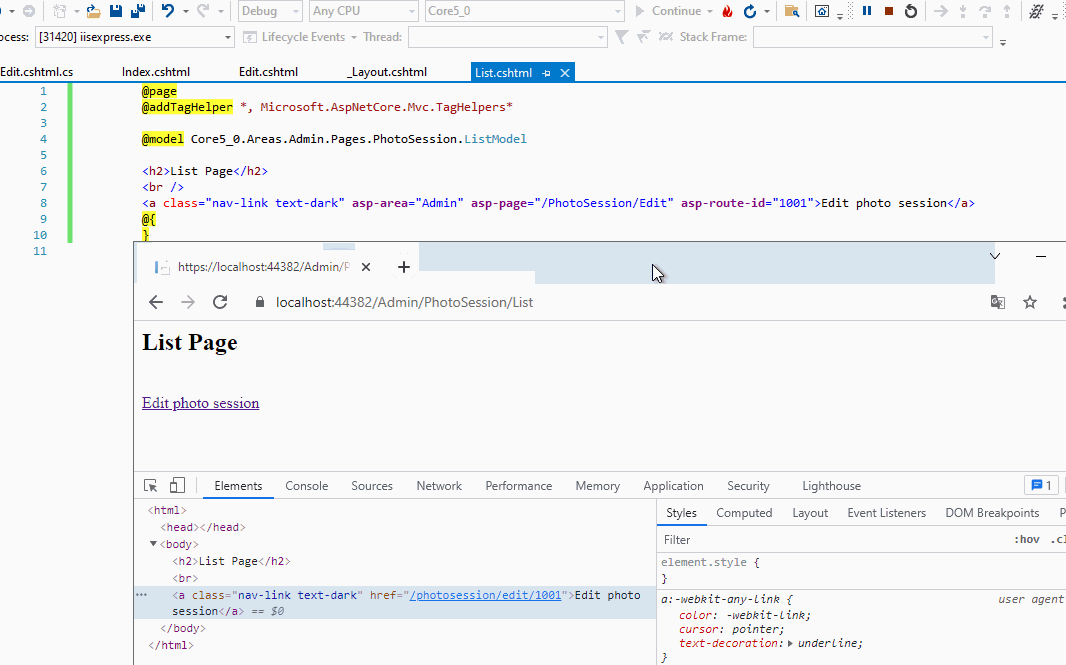Open the process iisexpress.exe dropdown
The height and width of the screenshot is (665, 1066).
pyautogui.click(x=135, y=37)
